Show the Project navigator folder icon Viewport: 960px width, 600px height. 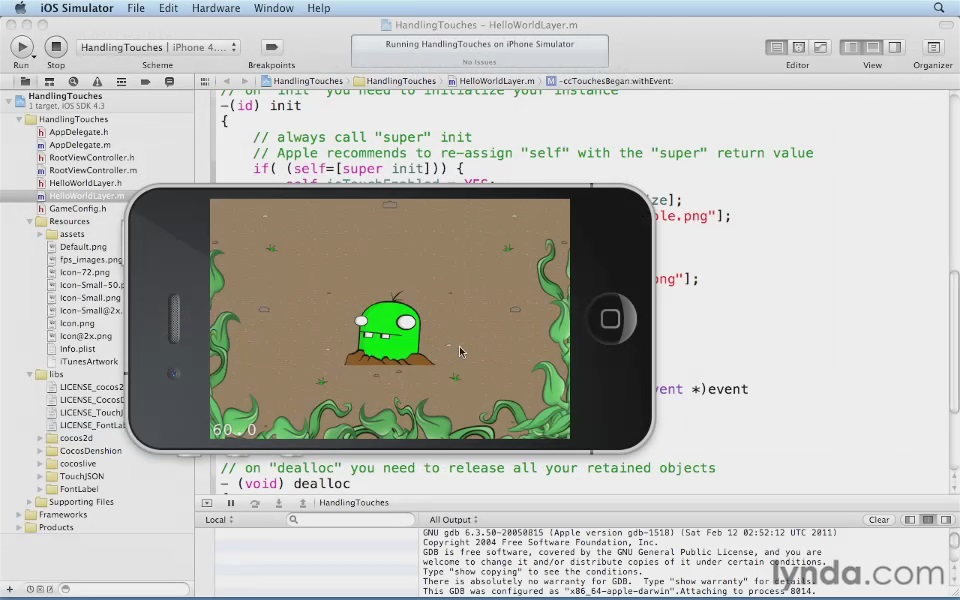25,81
